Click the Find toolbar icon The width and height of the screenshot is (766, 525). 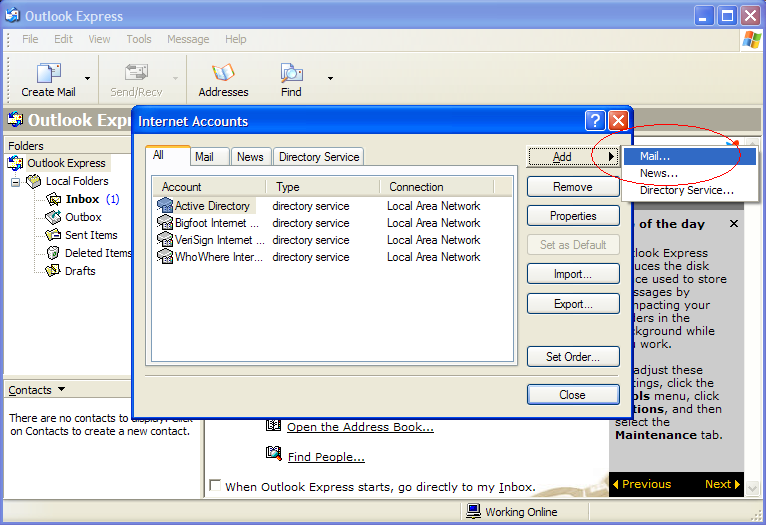[292, 73]
